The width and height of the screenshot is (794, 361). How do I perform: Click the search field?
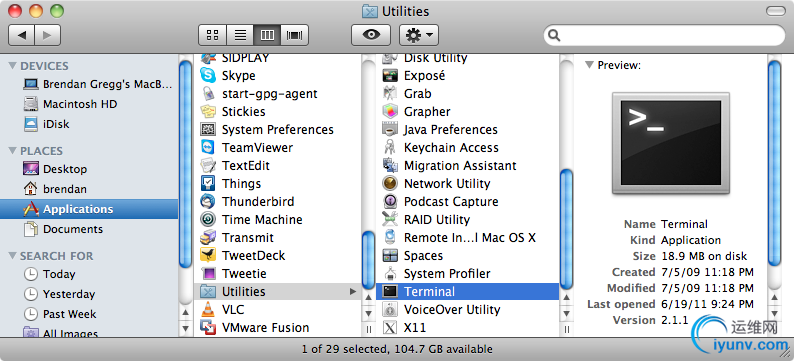(x=664, y=35)
